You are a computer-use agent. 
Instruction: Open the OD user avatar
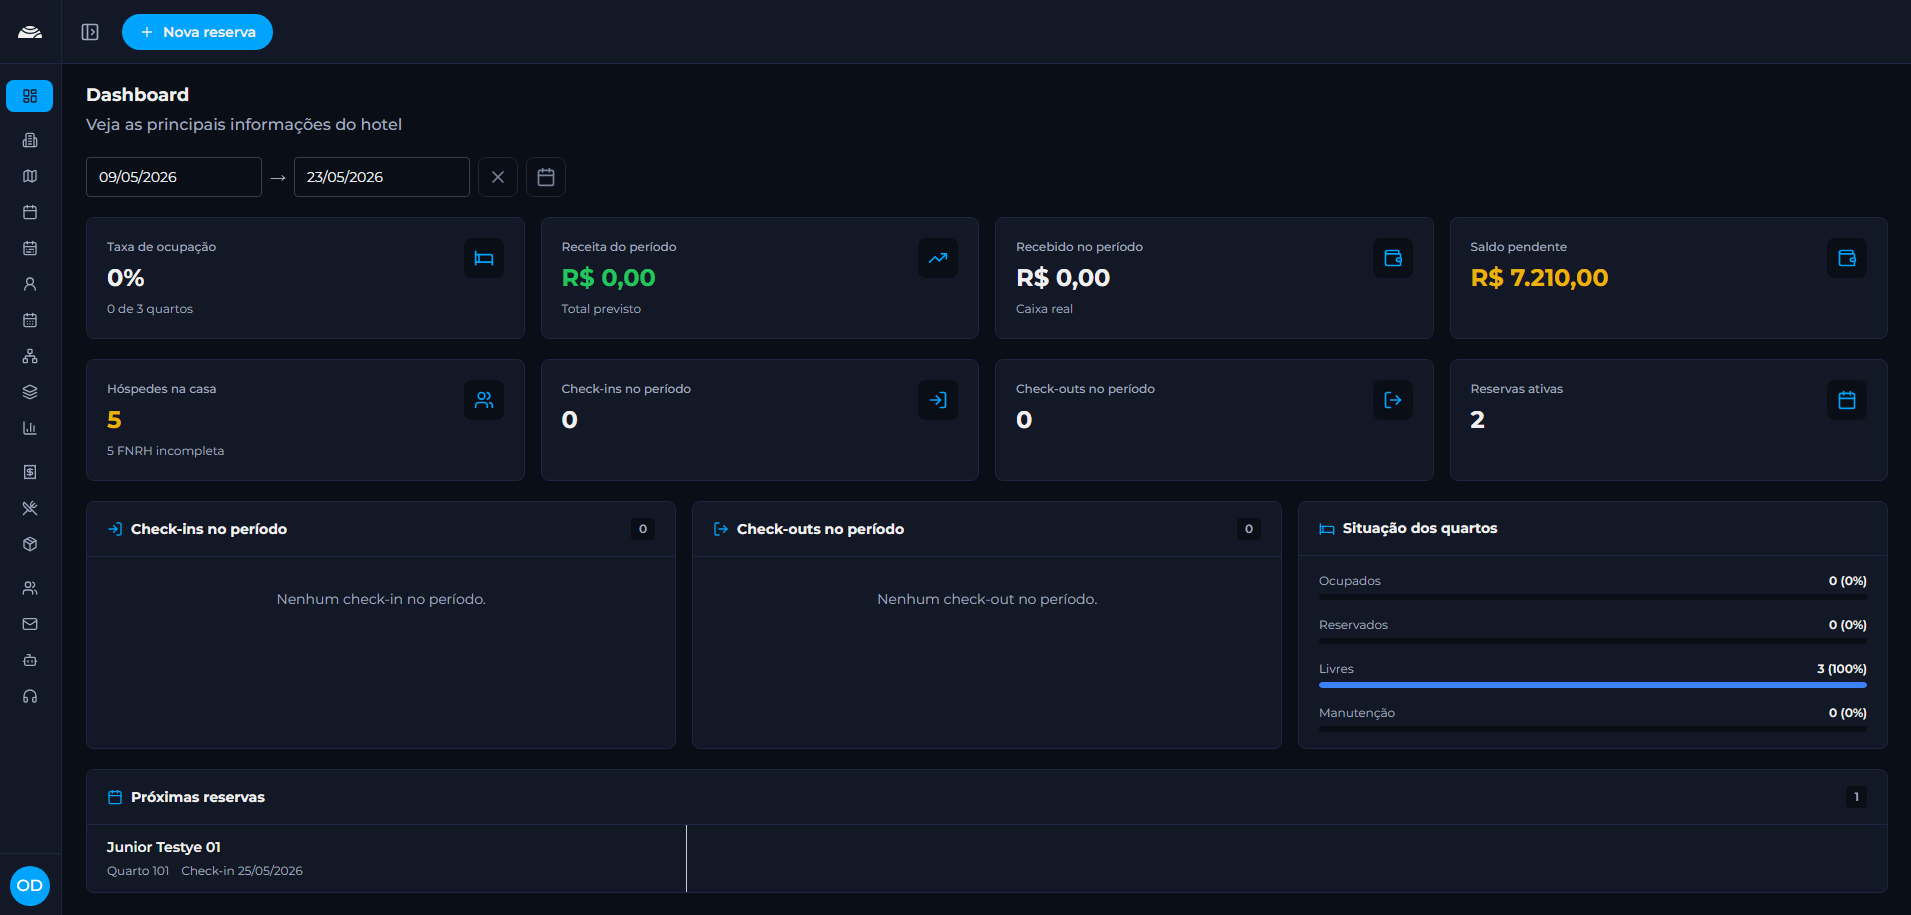click(x=30, y=885)
